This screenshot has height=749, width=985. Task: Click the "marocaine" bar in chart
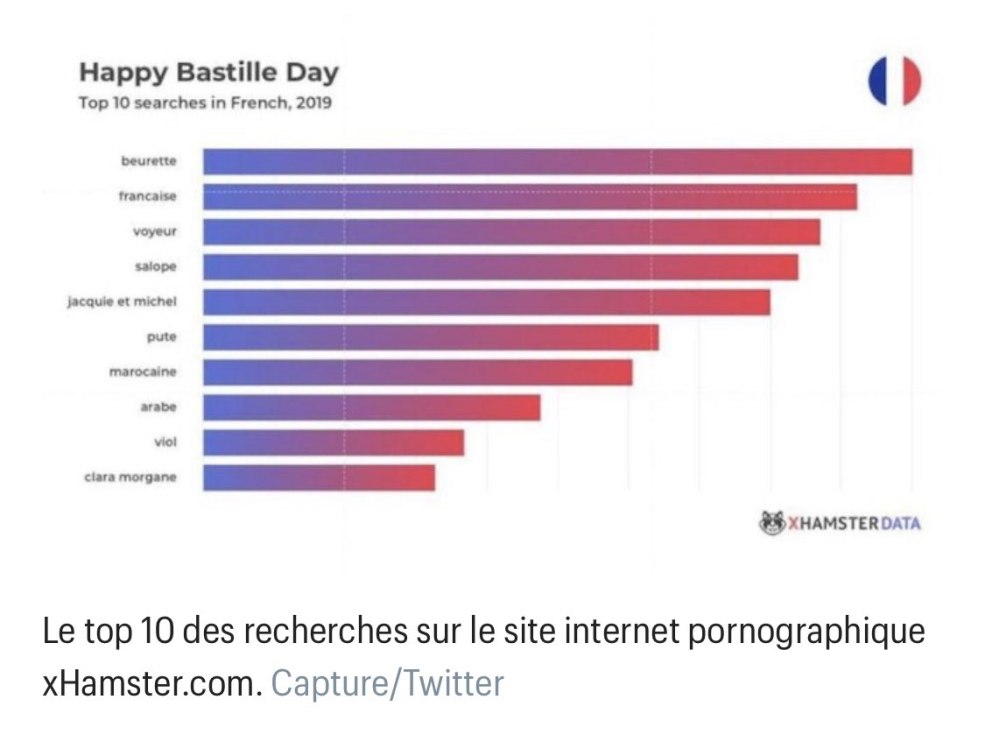(x=417, y=372)
